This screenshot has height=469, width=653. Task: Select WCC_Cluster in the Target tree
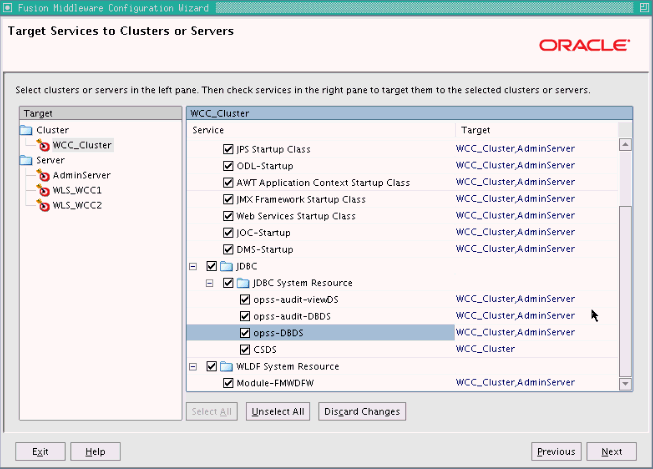point(82,145)
